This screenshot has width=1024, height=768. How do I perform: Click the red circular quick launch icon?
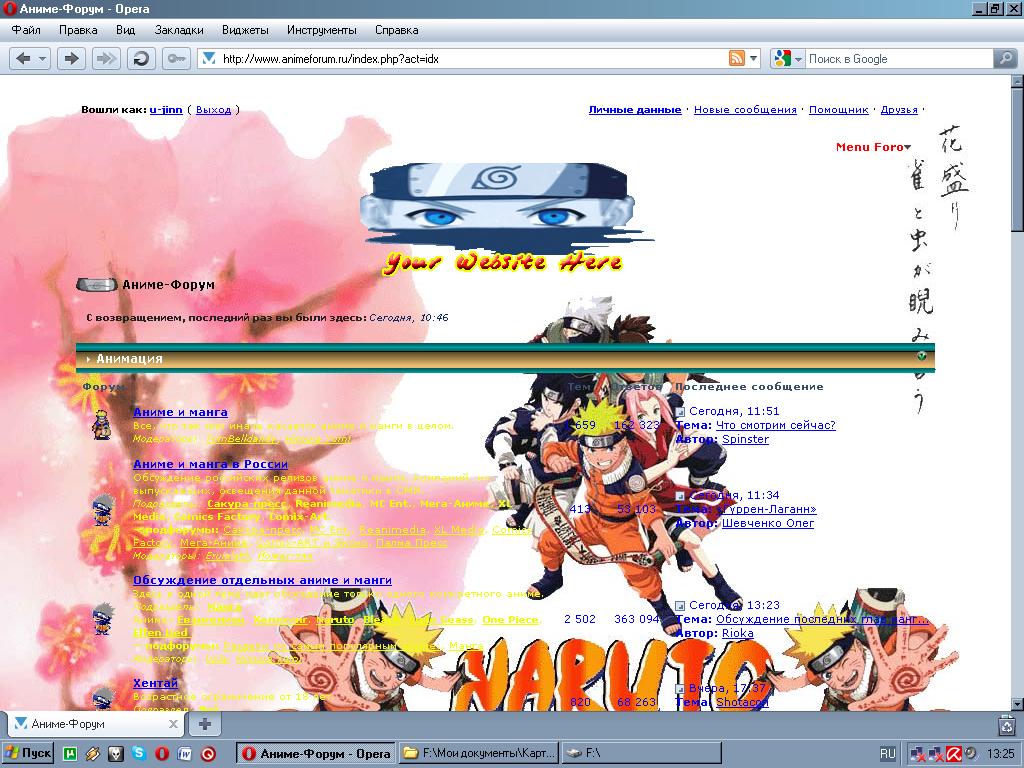208,754
